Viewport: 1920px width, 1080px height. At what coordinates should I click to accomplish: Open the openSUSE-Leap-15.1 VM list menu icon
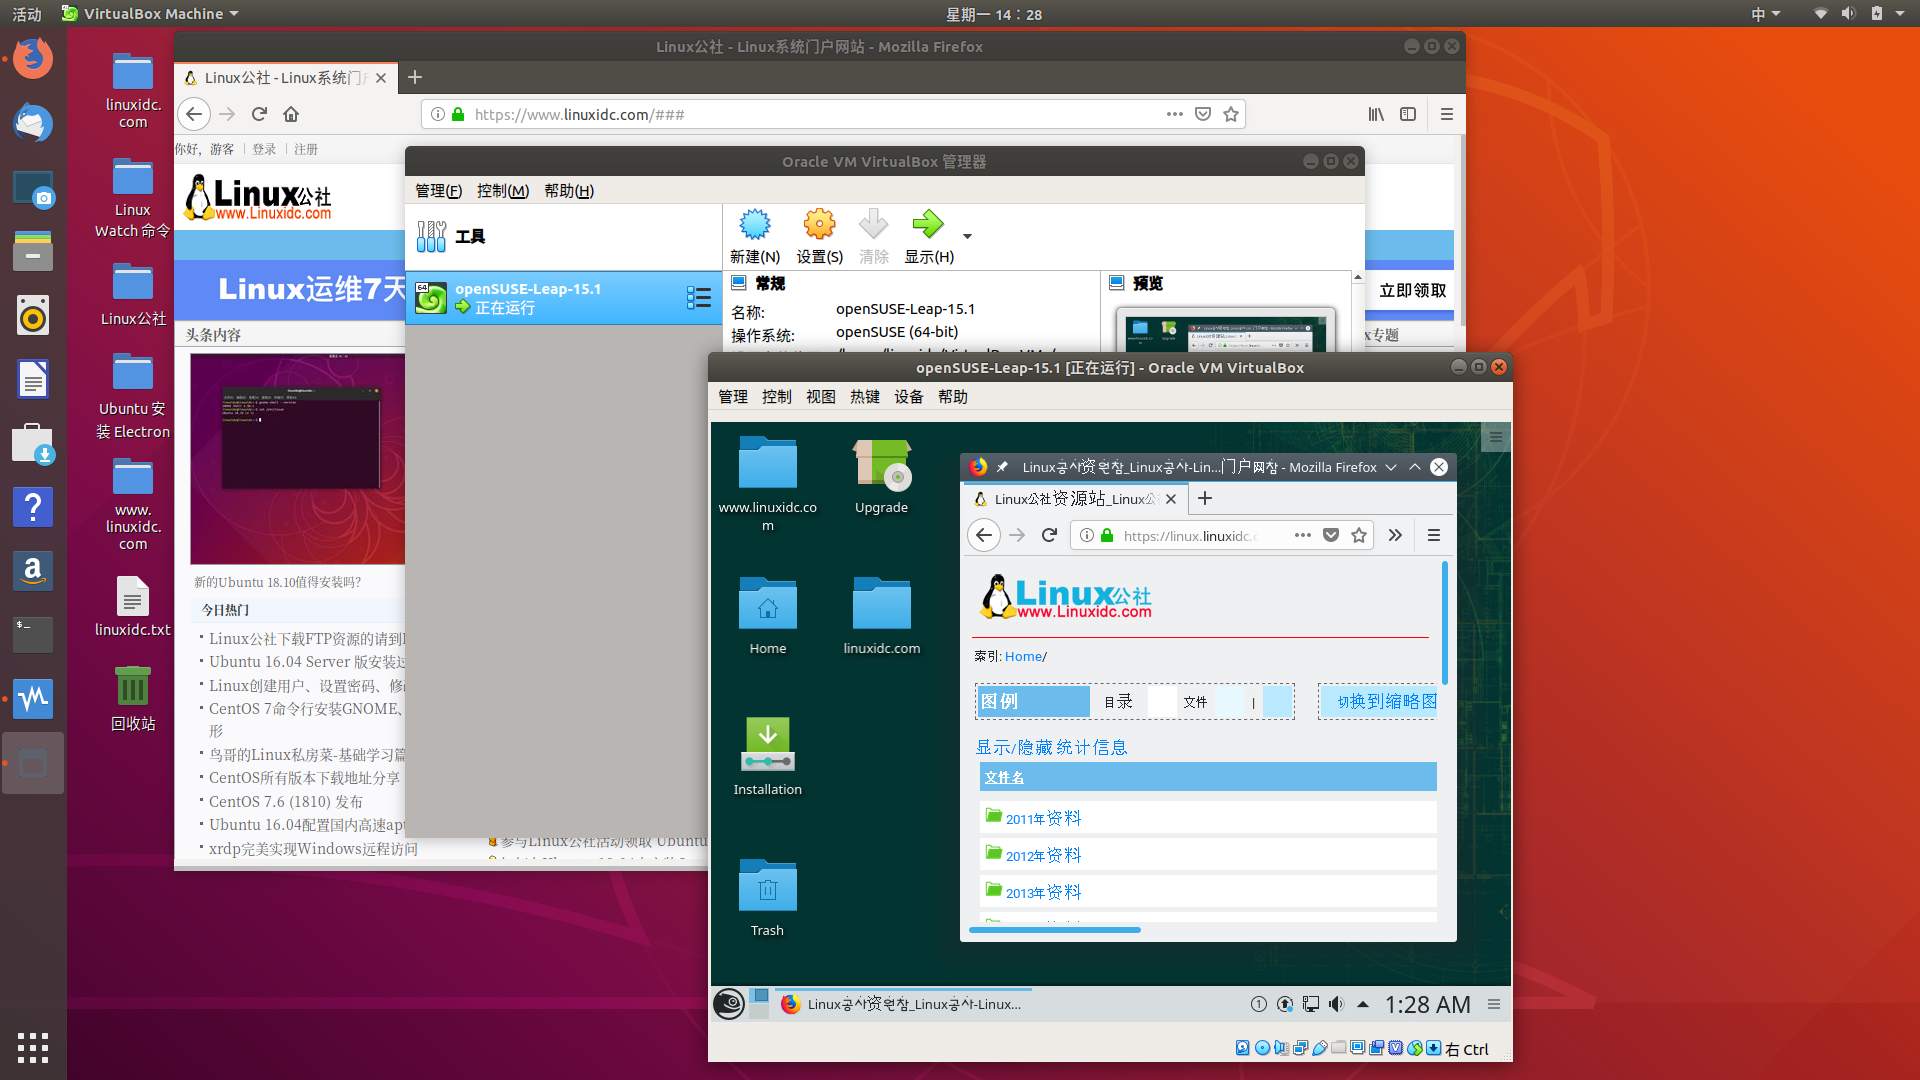point(699,298)
